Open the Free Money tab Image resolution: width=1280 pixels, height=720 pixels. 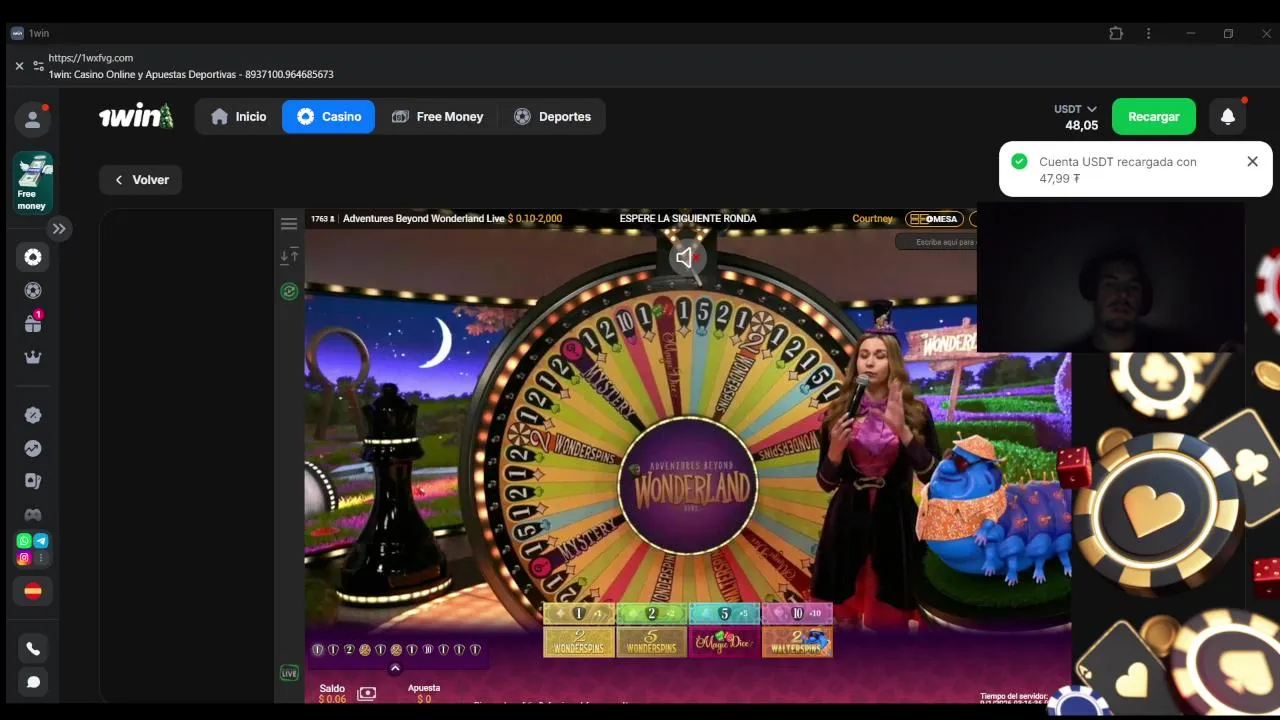coord(437,116)
